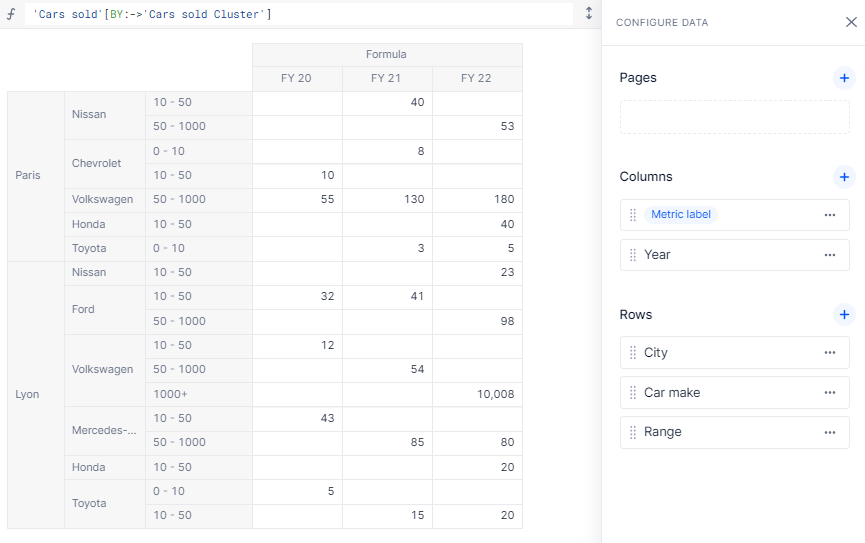Image resolution: width=865 pixels, height=543 pixels.
Task: Select the Mercedes-... row header
Action: [105, 430]
